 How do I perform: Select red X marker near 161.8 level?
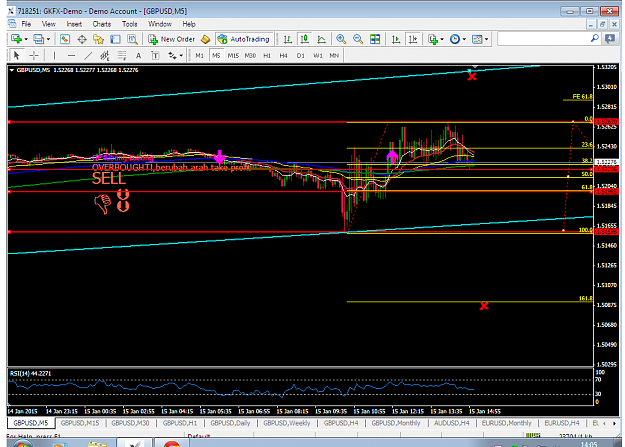click(484, 306)
